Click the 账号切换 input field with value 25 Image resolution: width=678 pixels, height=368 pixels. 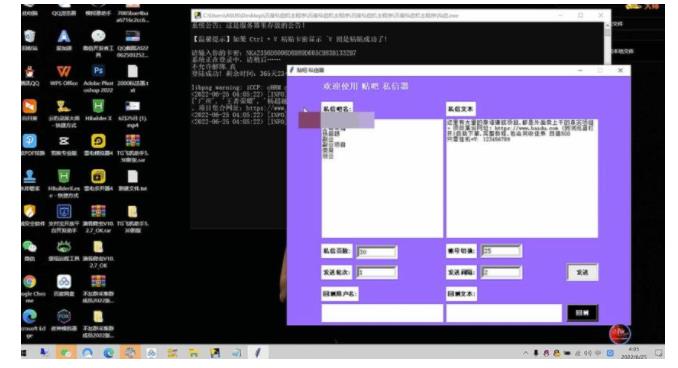[502, 251]
